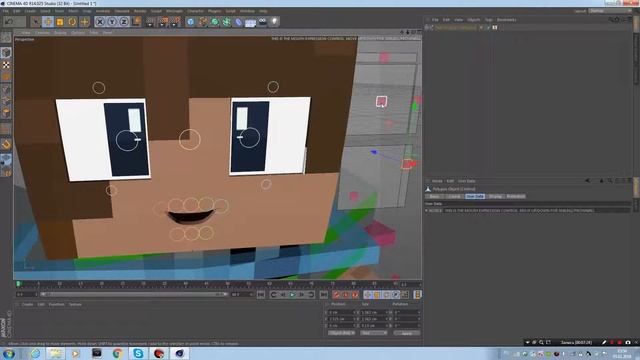Click the X position input field

coord(341,312)
